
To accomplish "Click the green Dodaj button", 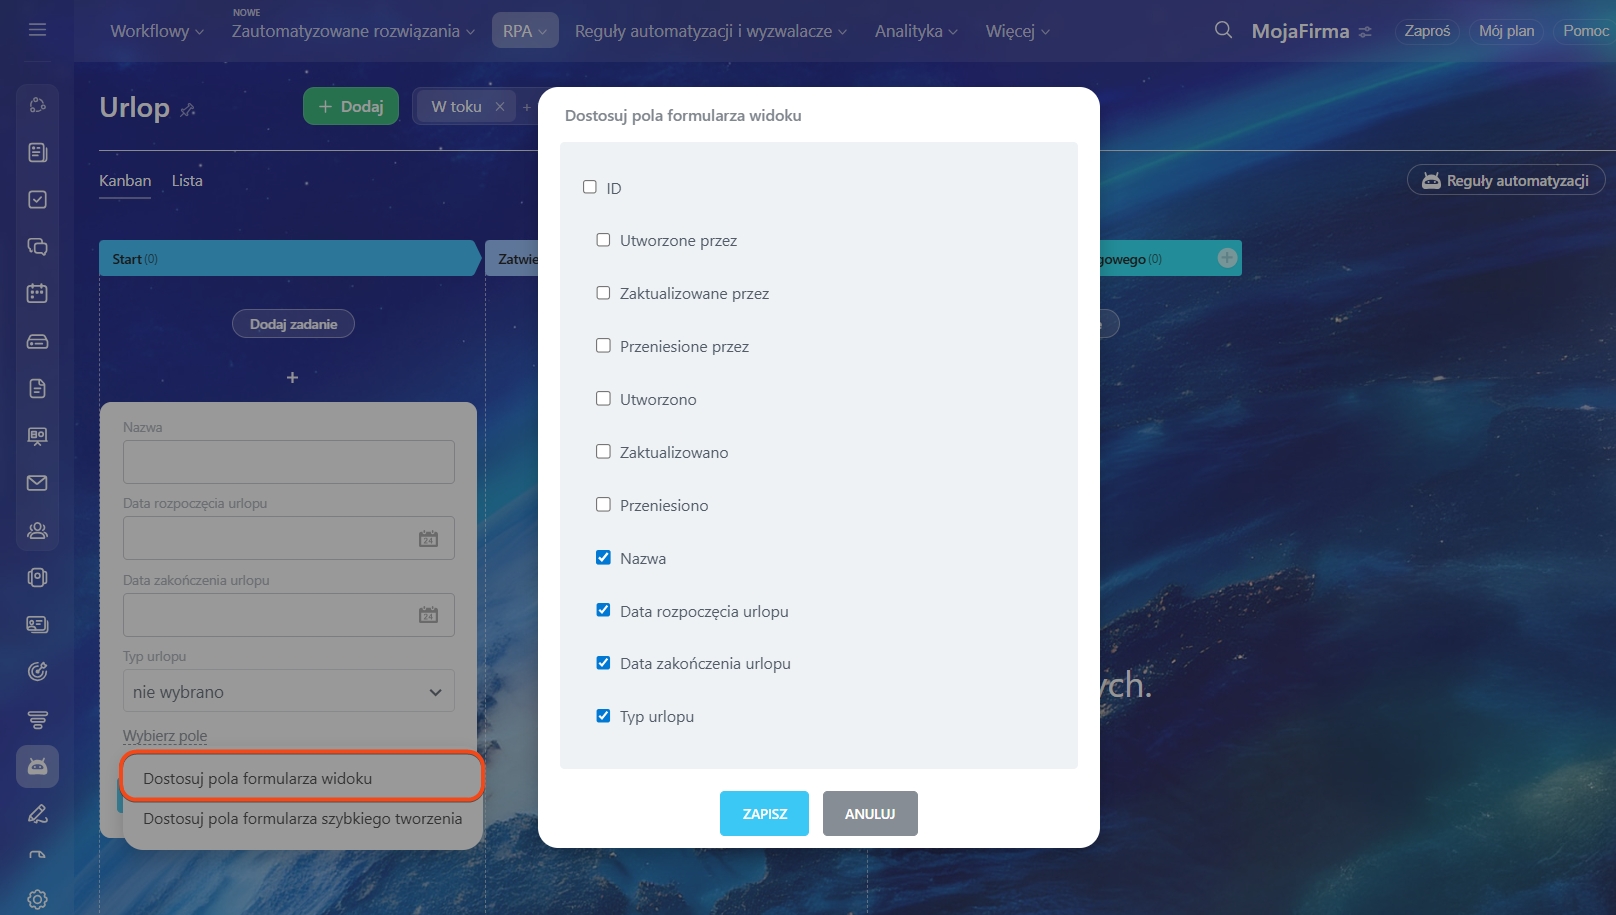I will (x=351, y=106).
